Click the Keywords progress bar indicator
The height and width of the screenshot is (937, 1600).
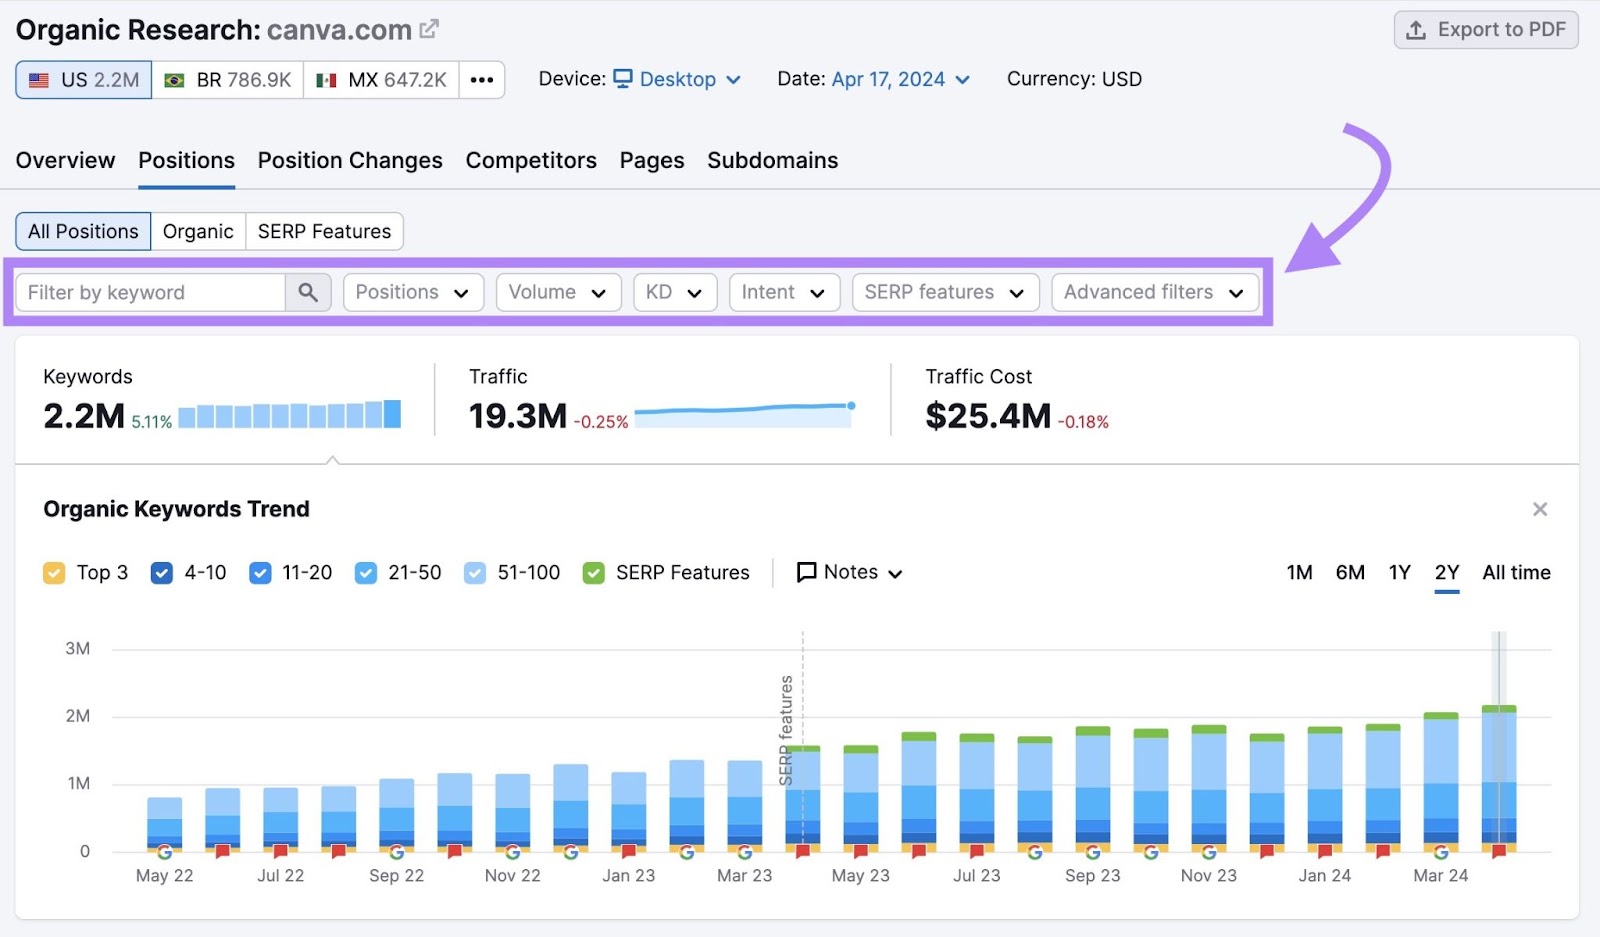(288, 414)
